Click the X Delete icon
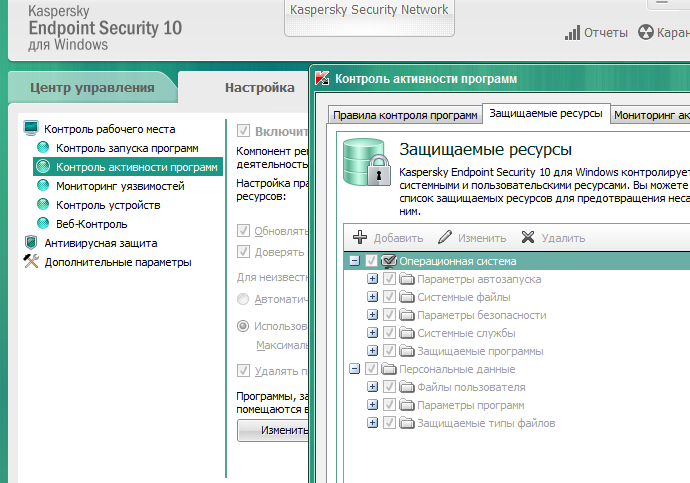The width and height of the screenshot is (690, 483). (x=528, y=238)
